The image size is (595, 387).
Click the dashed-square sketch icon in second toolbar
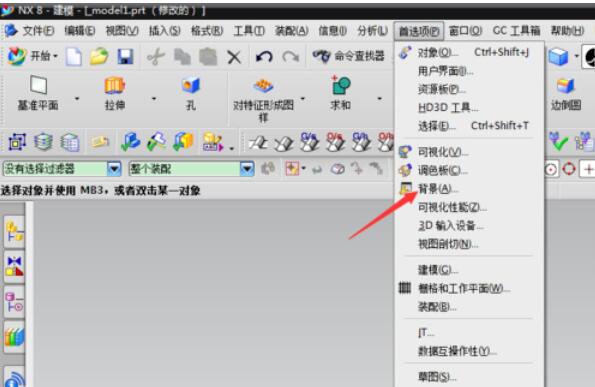pyautogui.click(x=17, y=142)
